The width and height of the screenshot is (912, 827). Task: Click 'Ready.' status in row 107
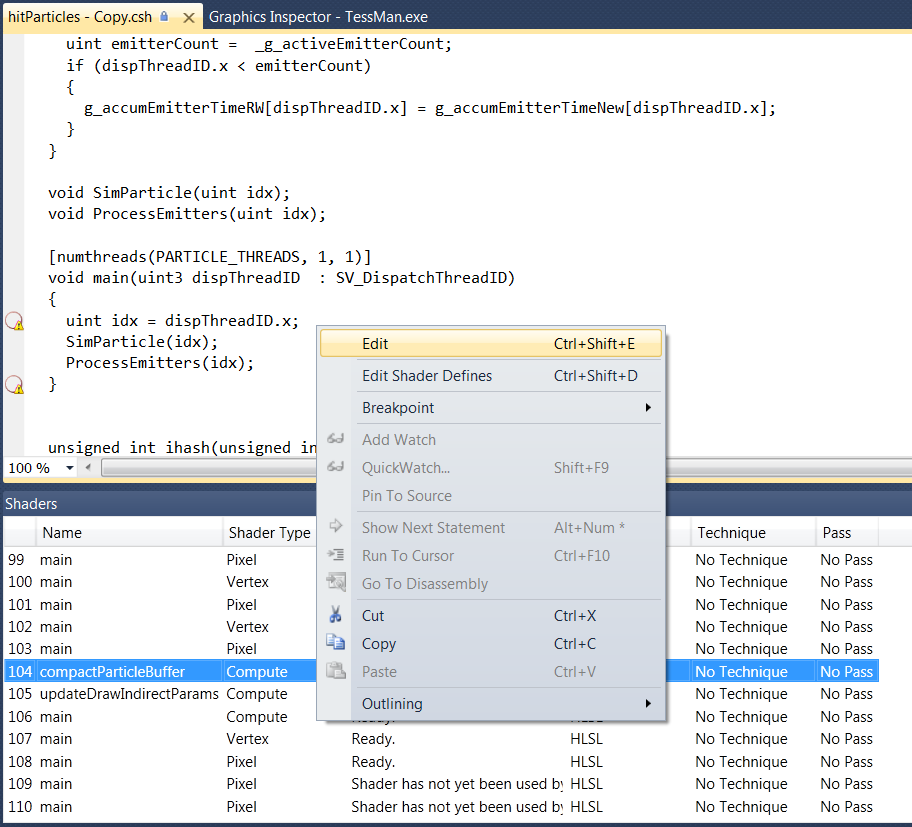(x=373, y=739)
